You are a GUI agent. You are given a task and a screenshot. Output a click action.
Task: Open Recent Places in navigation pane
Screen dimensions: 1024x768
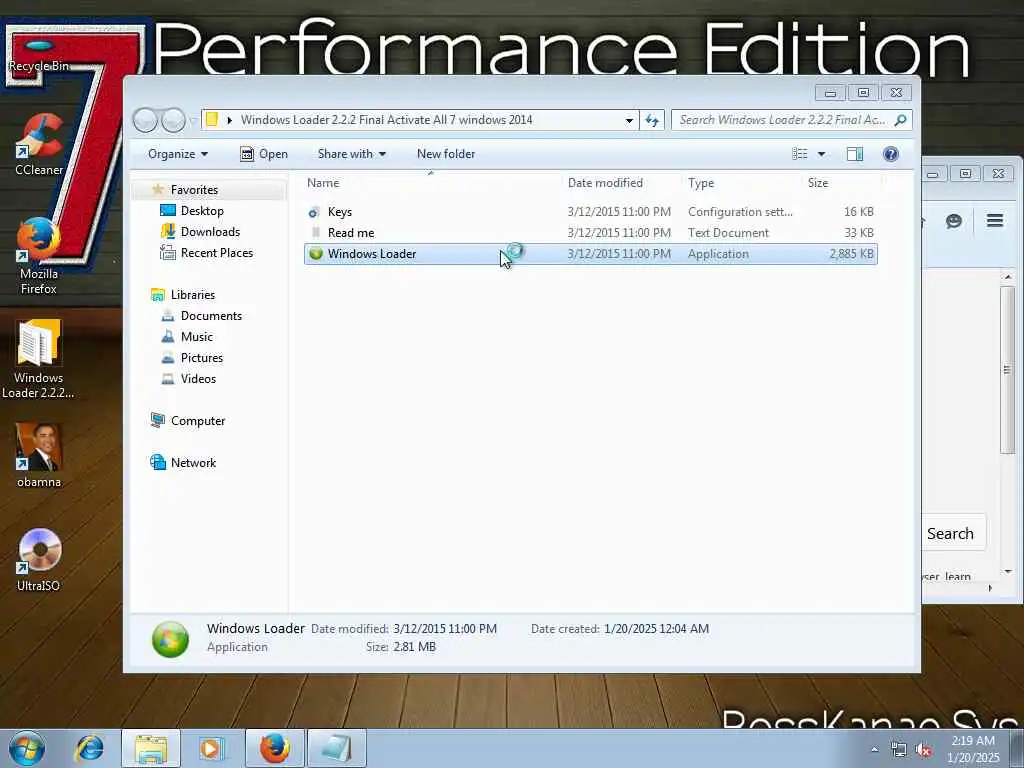click(x=217, y=253)
